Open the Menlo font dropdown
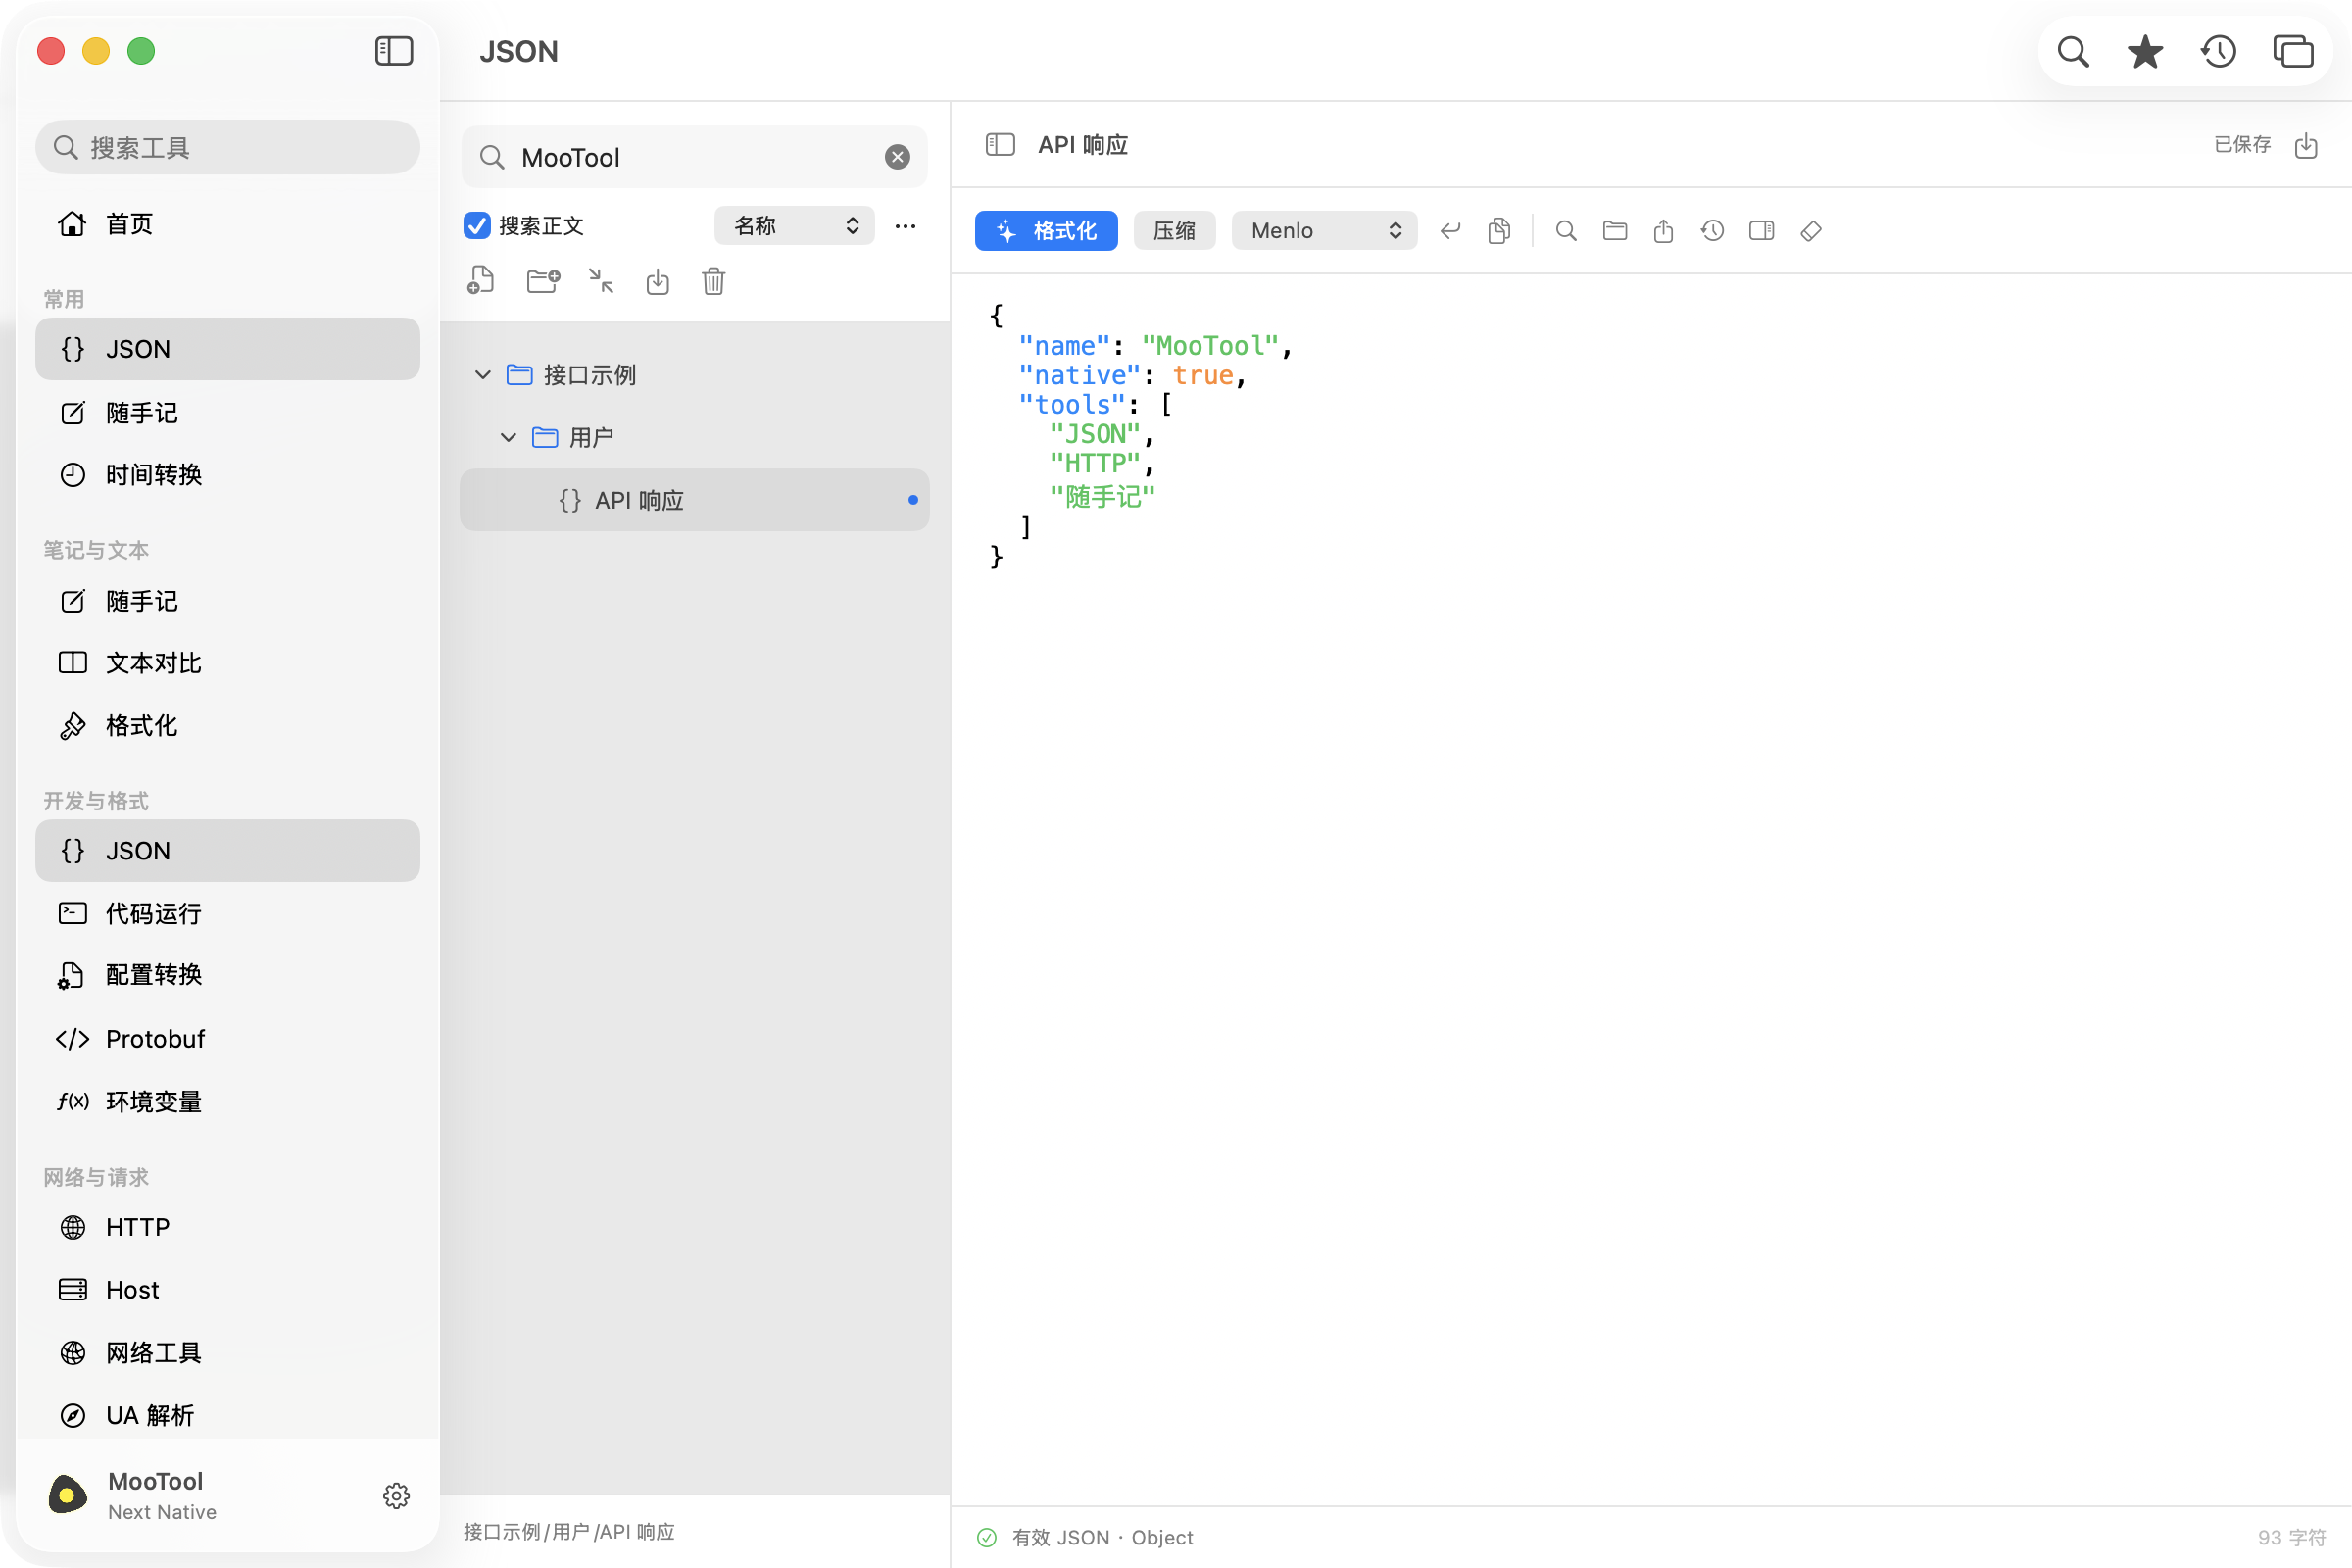Viewport: 2352px width, 1568px height. tap(1324, 231)
